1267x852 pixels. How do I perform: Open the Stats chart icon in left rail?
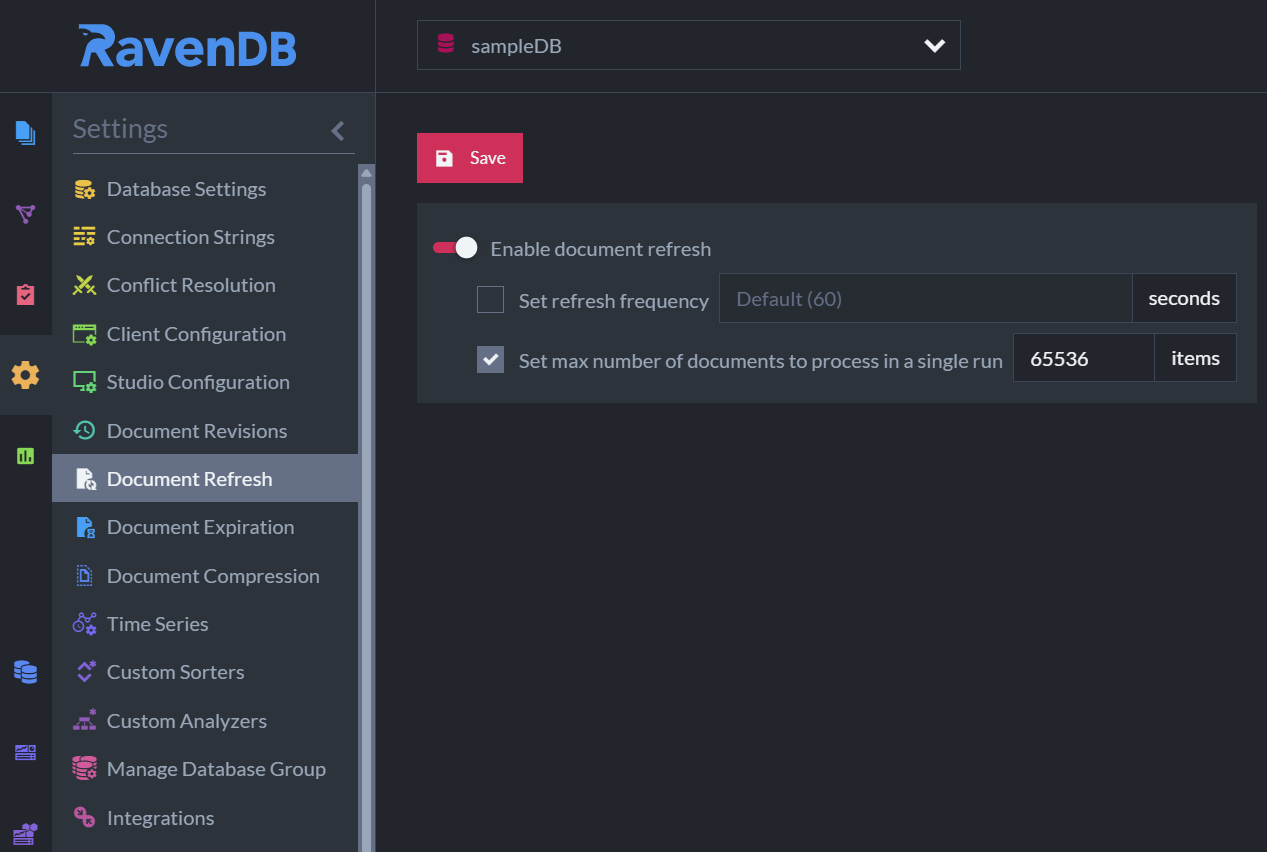(x=25, y=456)
